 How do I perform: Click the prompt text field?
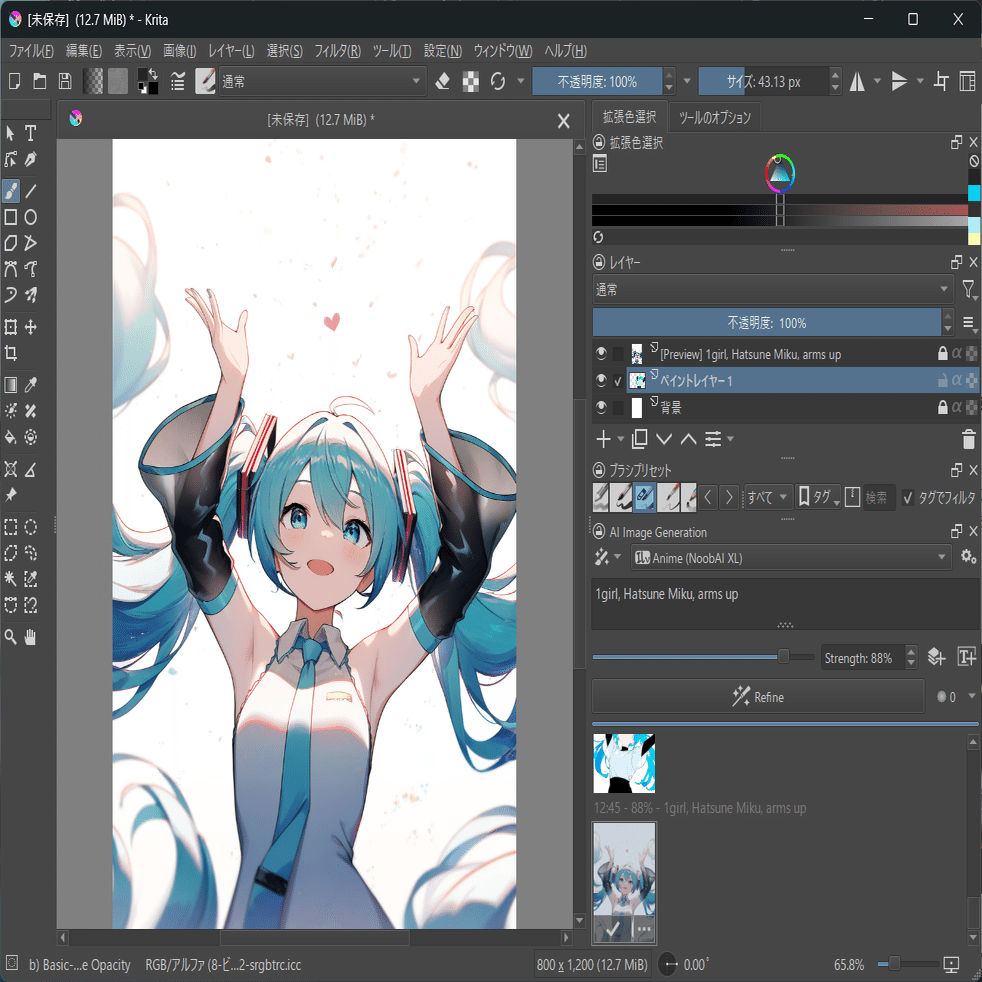pos(785,604)
